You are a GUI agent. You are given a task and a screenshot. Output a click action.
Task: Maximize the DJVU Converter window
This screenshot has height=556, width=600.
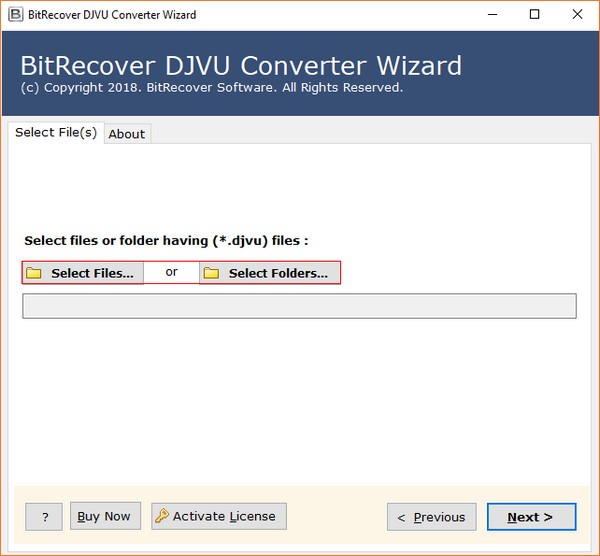tap(535, 15)
